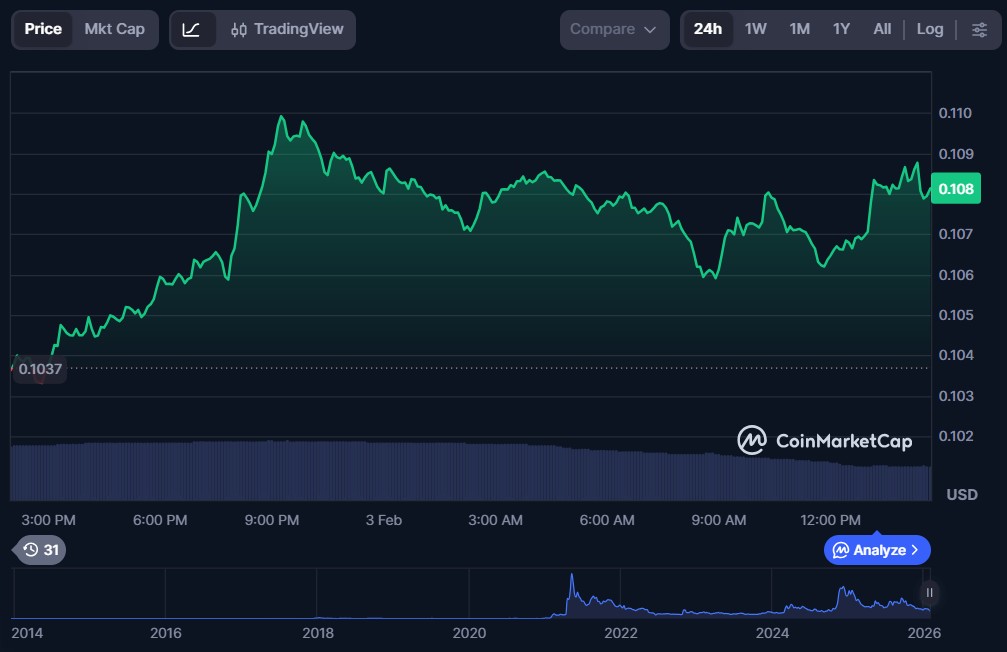Show the 1Y time range

pos(841,30)
